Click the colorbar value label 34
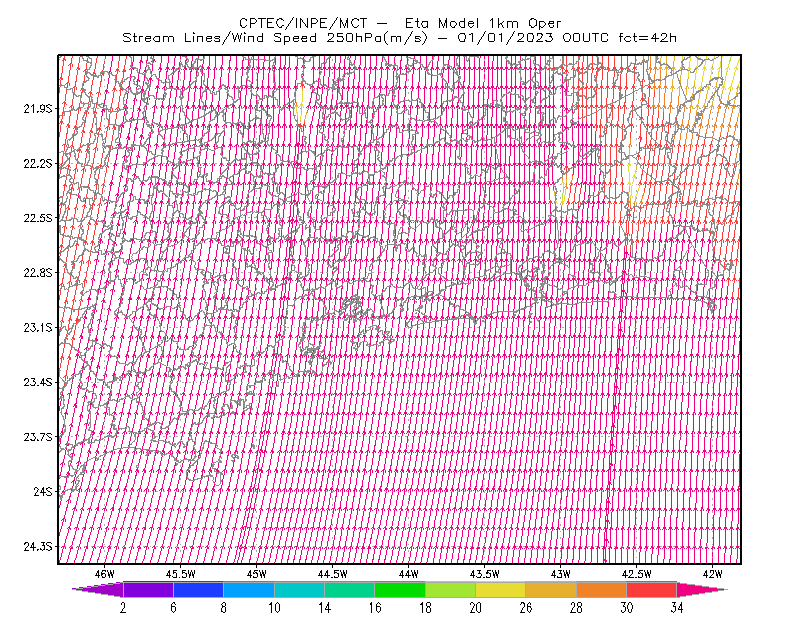Screen dimensions: 800x618 (677, 608)
